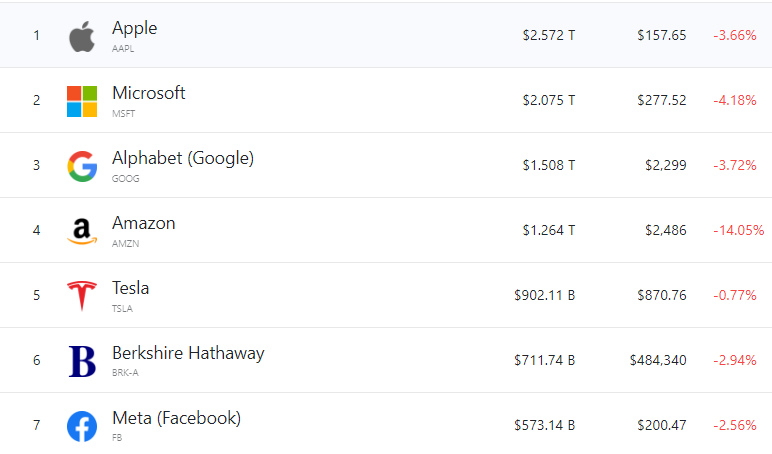Open the Apple company link
The image size is (772, 454).
tap(134, 29)
